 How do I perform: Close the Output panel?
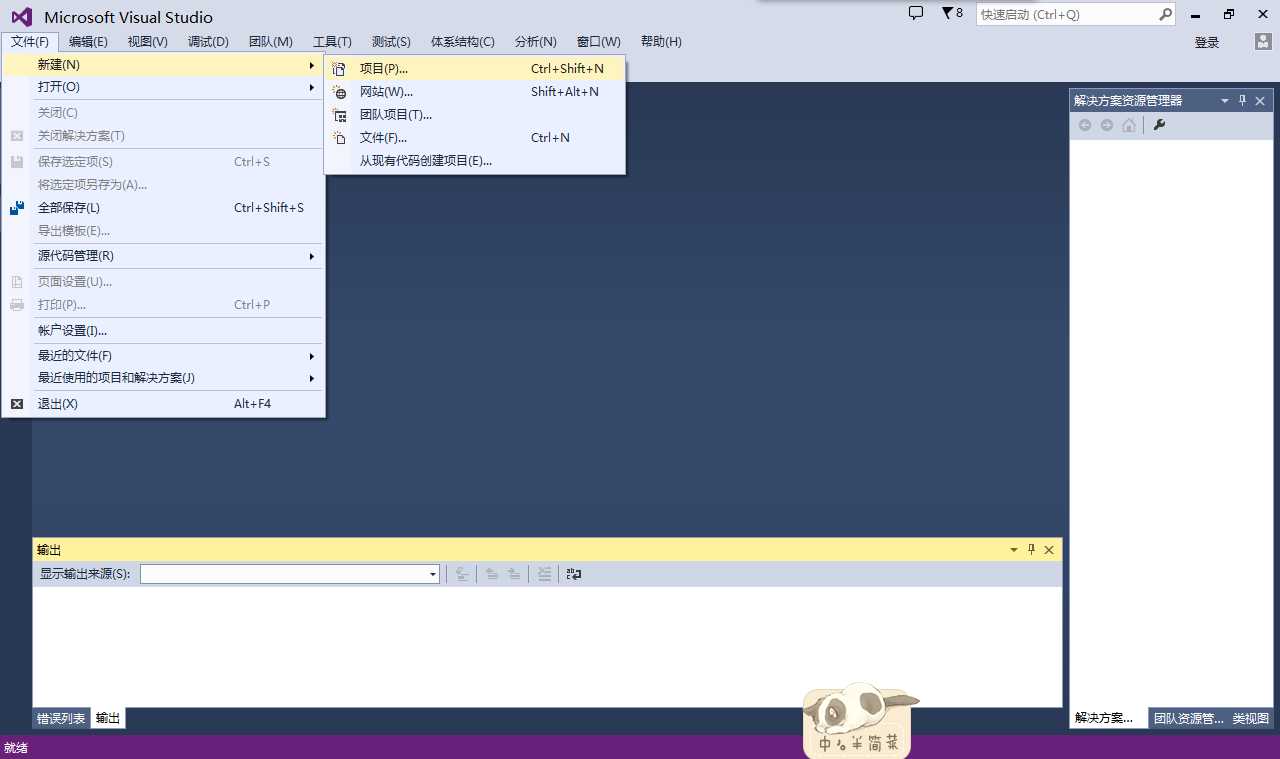point(1049,550)
